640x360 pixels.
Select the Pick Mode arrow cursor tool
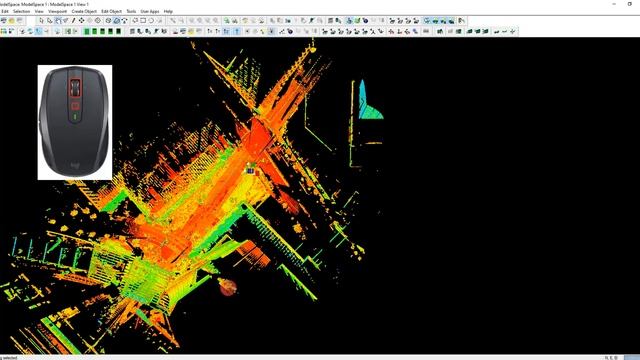41,20
